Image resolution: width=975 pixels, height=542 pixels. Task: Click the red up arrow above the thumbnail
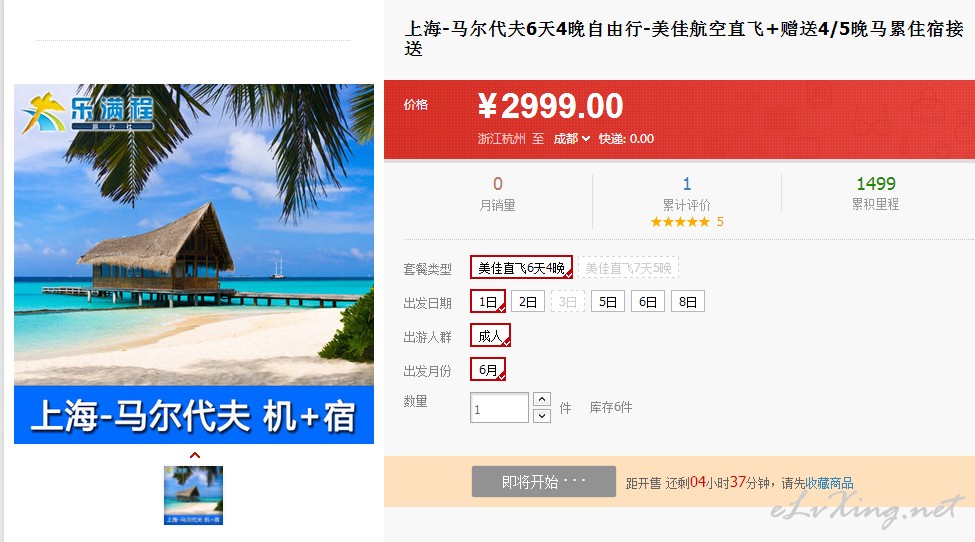(195, 455)
